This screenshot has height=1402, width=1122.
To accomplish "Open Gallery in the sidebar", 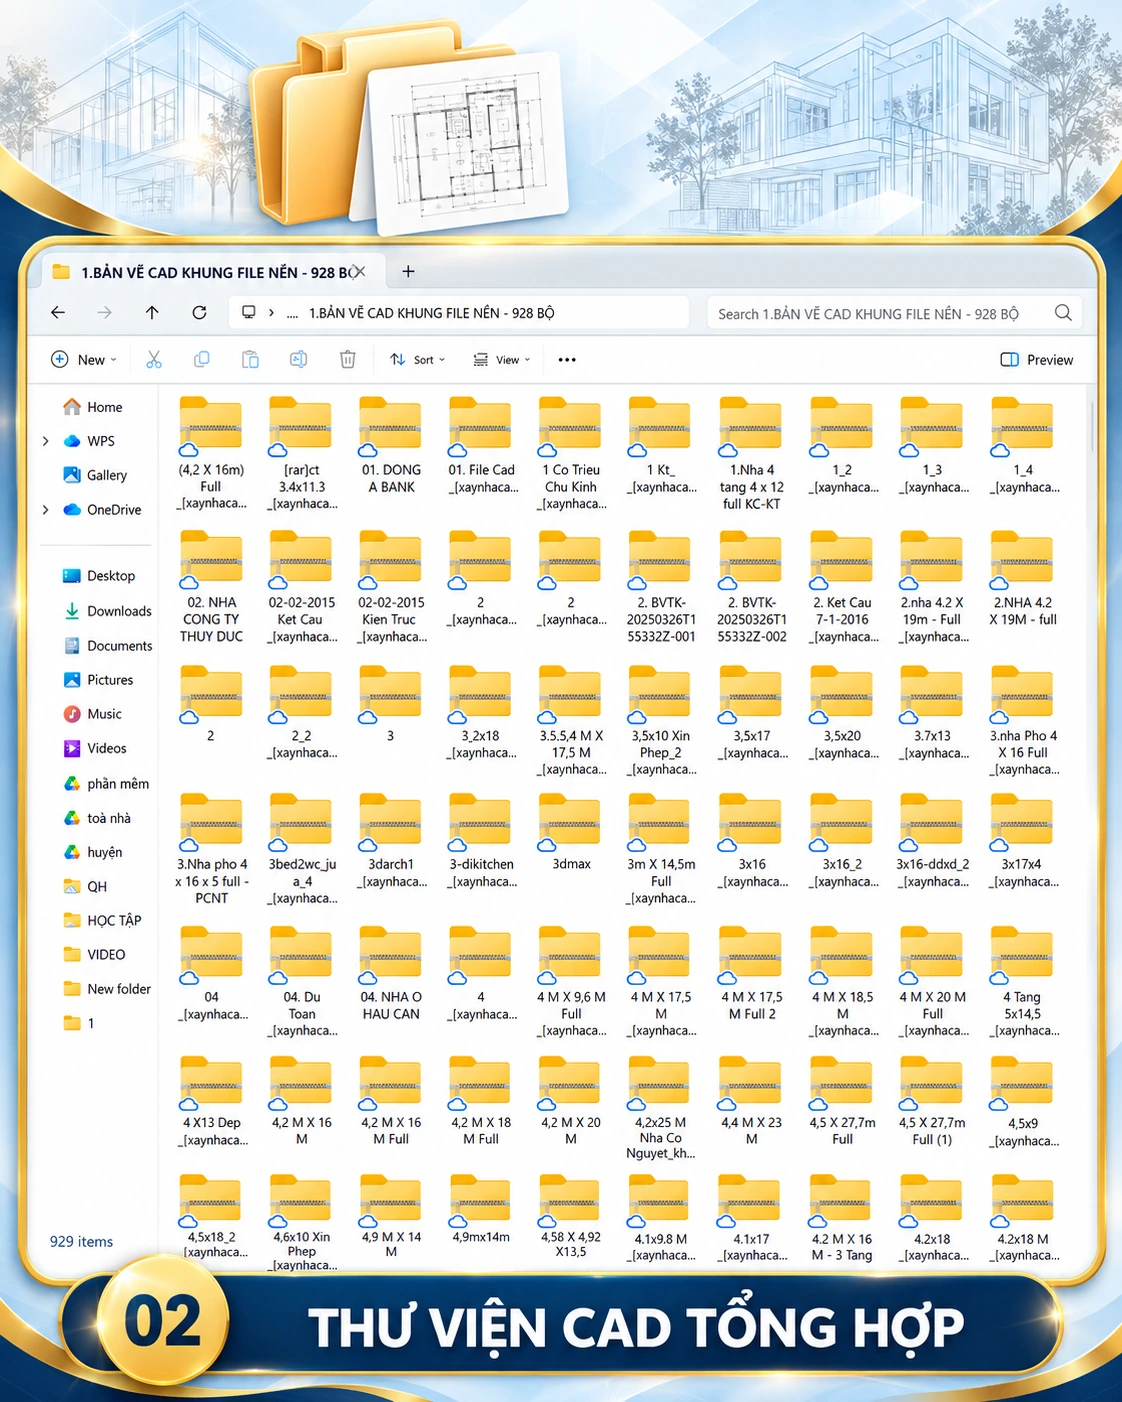I will coord(95,475).
